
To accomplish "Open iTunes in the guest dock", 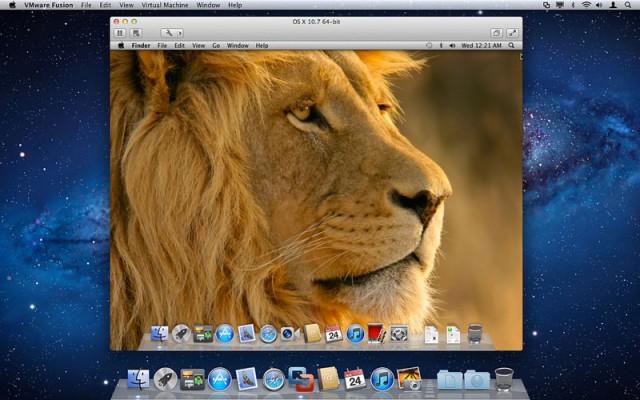I will click(x=355, y=334).
